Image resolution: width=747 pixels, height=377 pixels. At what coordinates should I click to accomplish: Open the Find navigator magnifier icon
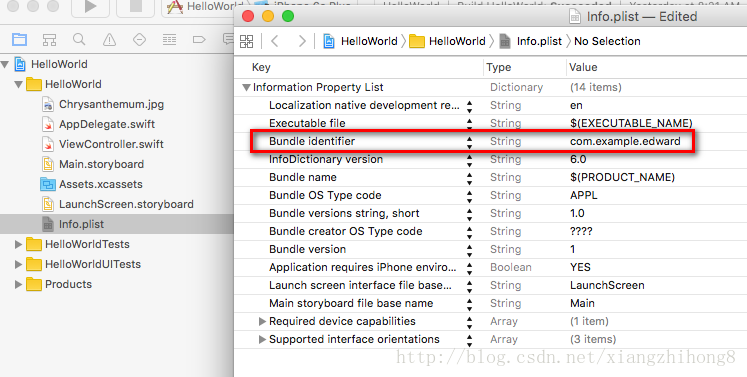click(79, 40)
